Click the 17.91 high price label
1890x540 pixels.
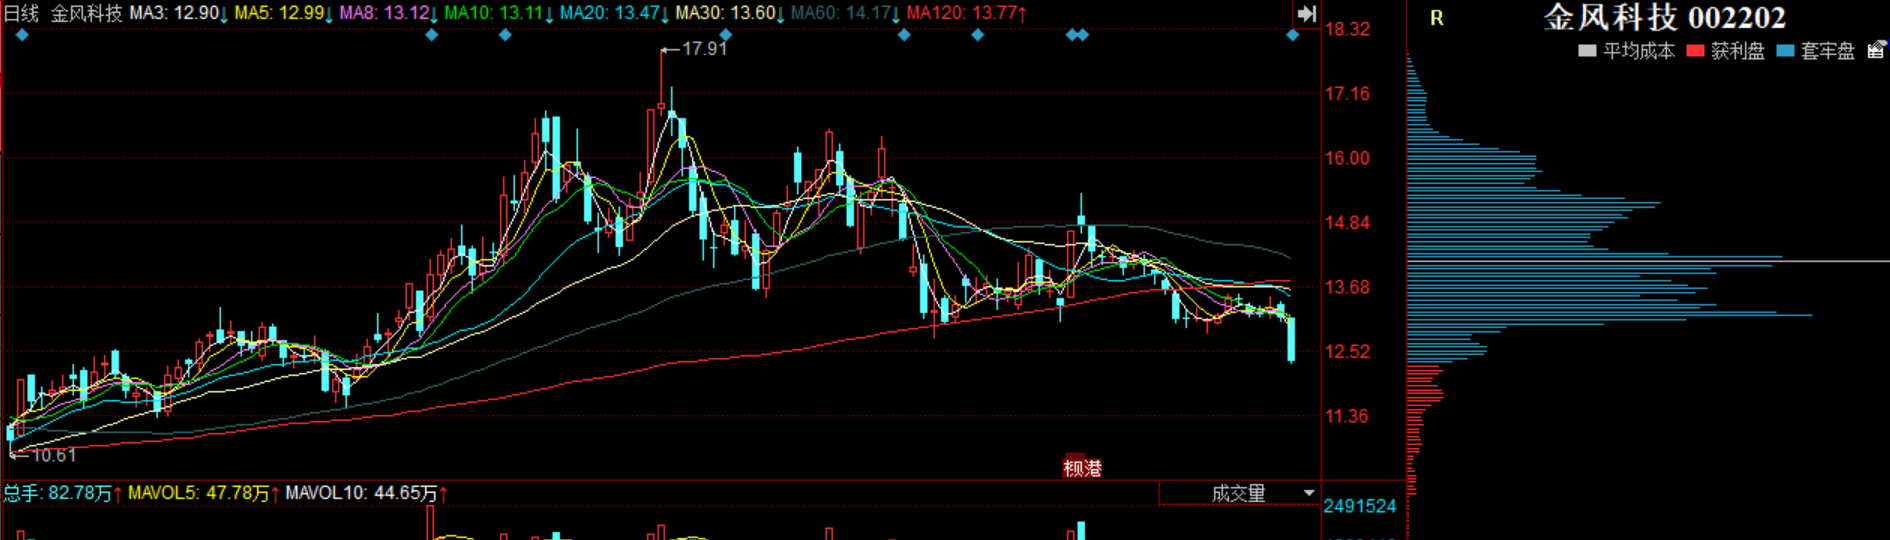coord(704,48)
